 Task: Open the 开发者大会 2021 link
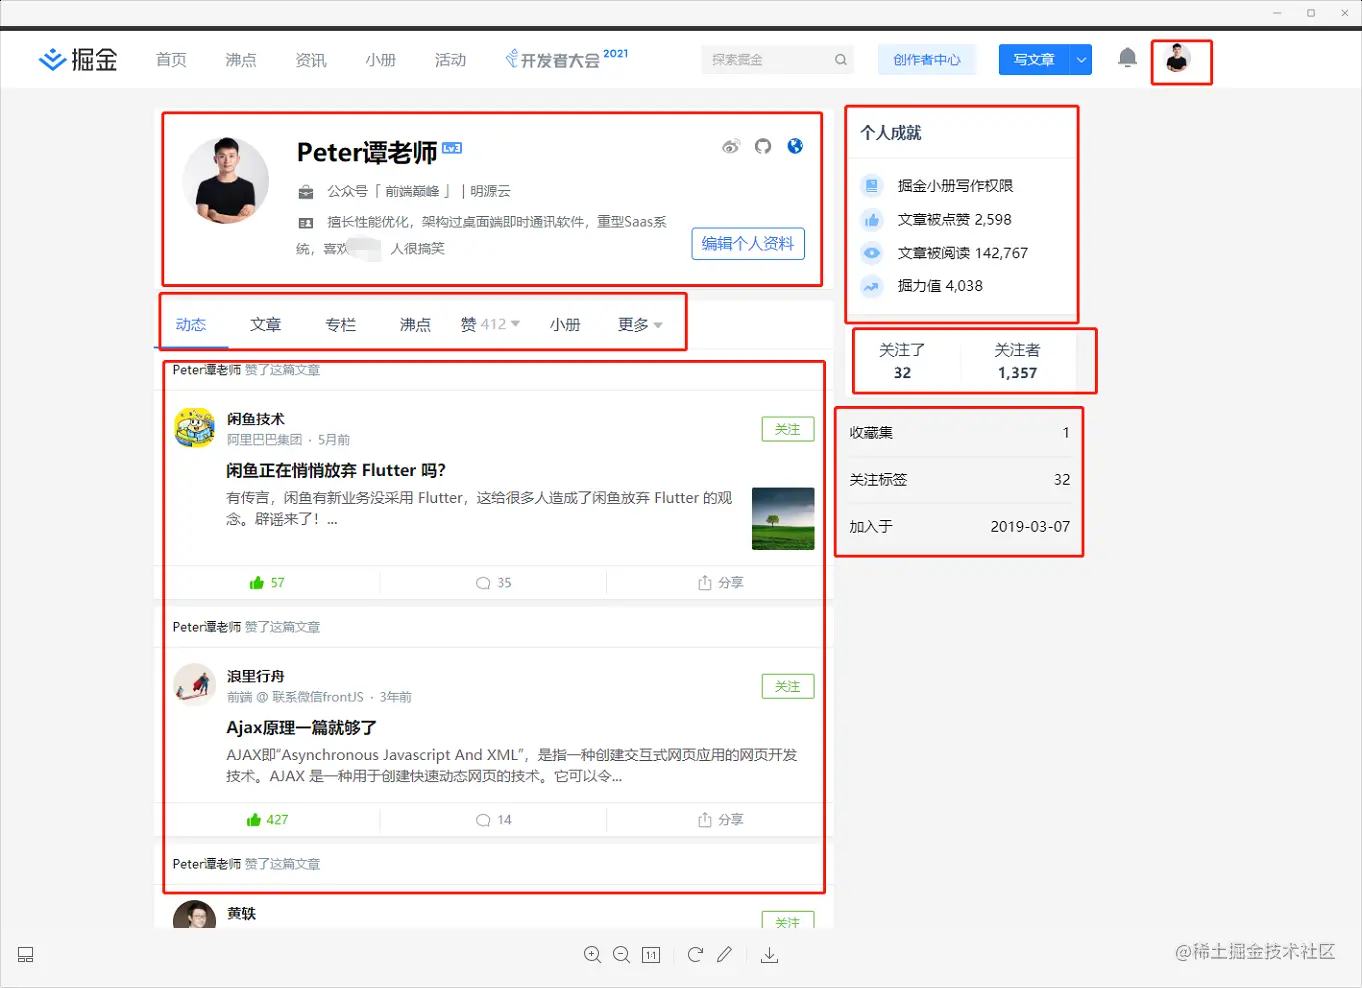pos(566,59)
